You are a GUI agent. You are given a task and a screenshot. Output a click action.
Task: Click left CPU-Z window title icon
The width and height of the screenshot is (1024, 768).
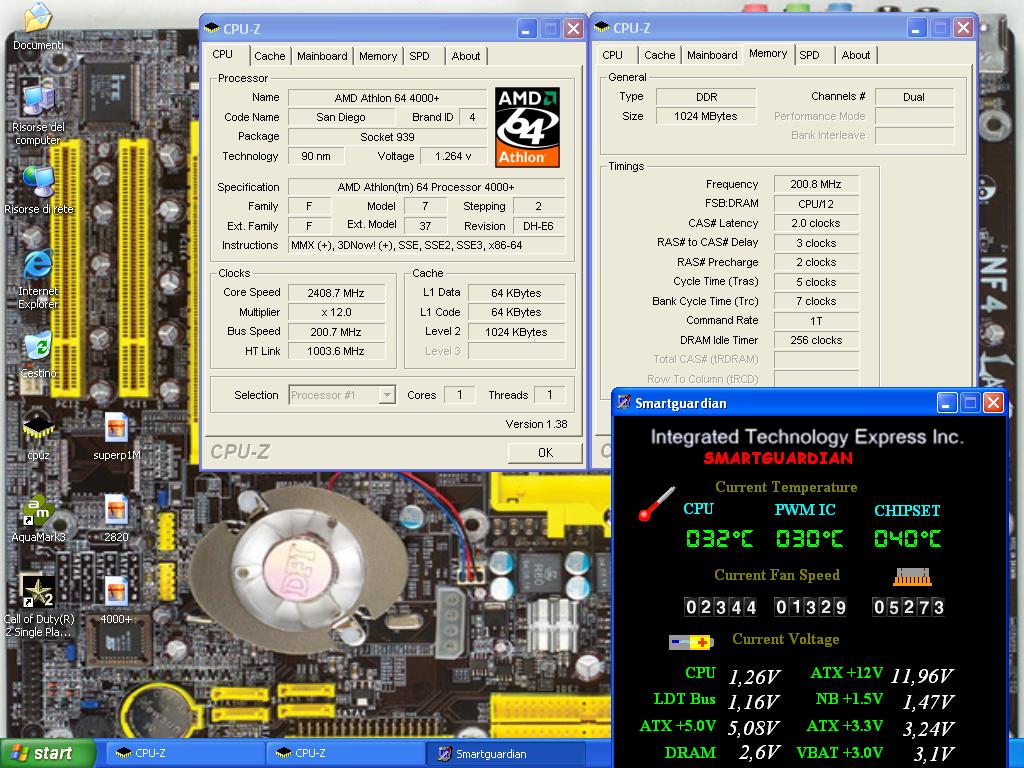pyautogui.click(x=212, y=28)
